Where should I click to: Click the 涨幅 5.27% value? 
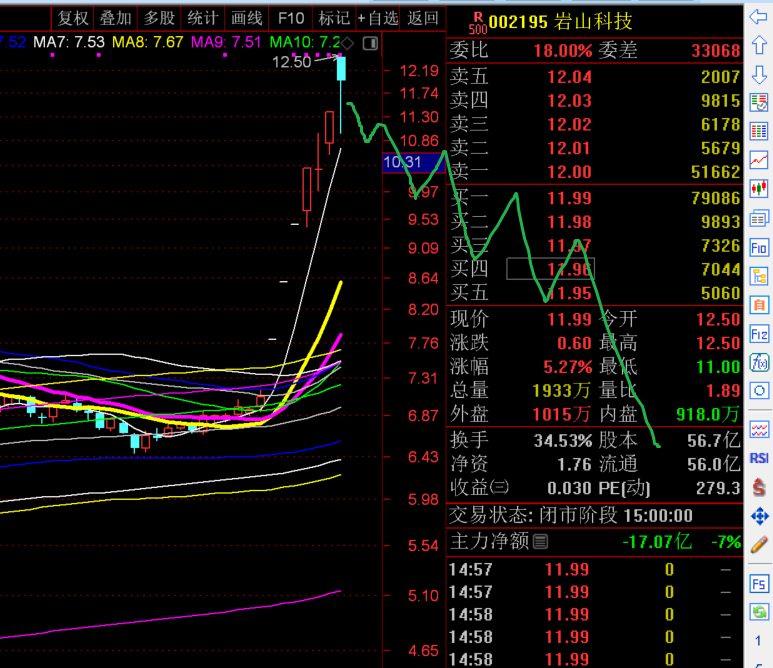[567, 367]
